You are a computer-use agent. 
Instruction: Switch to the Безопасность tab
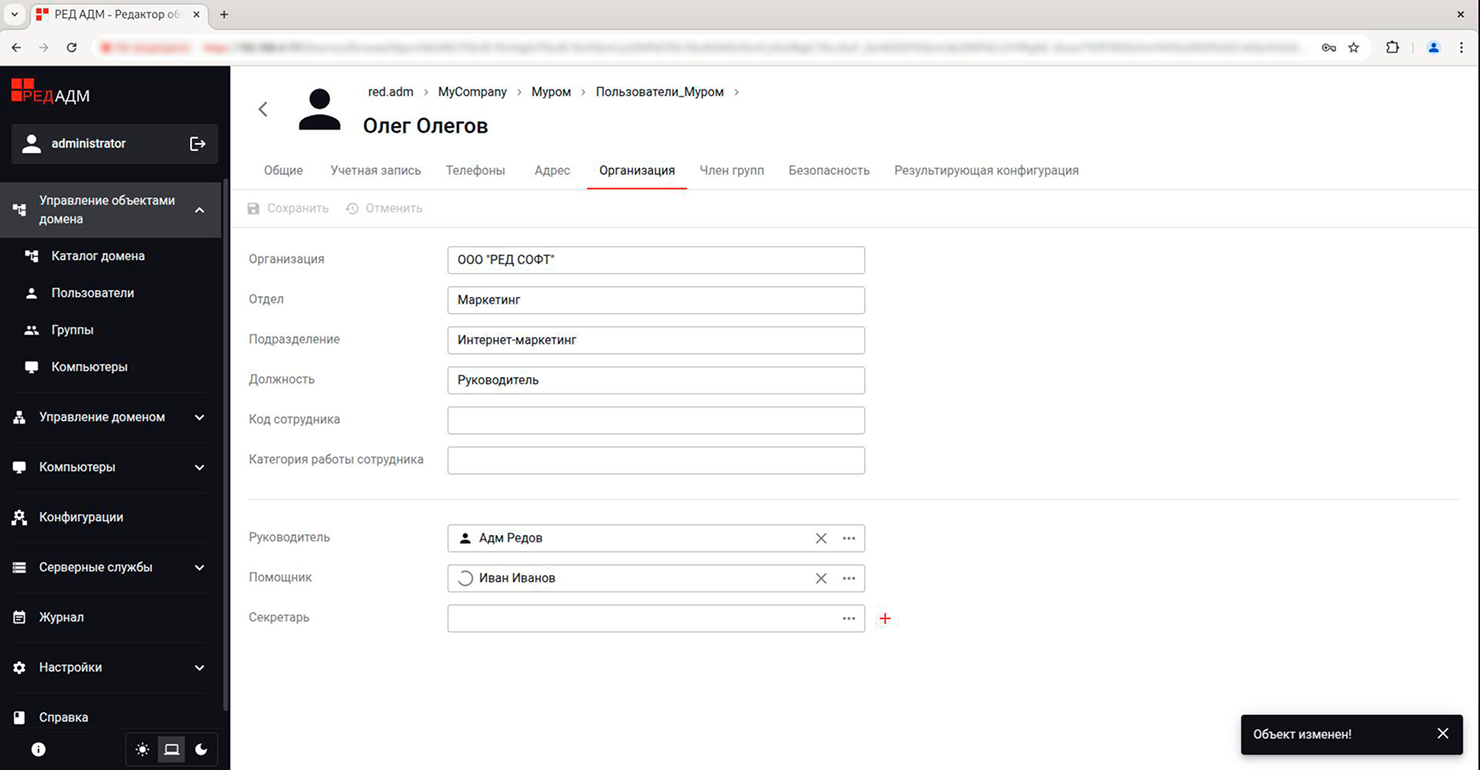(x=829, y=170)
